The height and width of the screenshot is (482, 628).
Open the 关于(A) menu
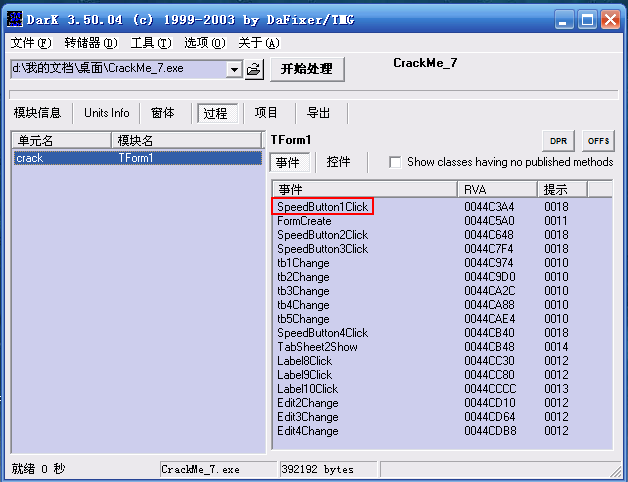pyautogui.click(x=259, y=43)
